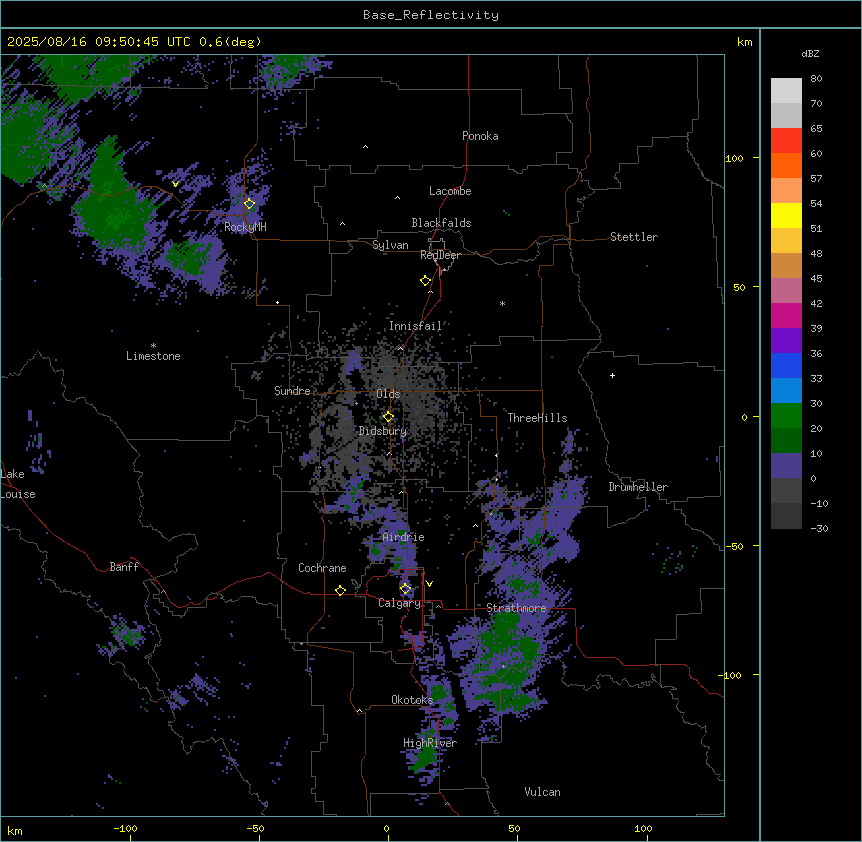Click the -100 tick on vertical axis

point(731,675)
